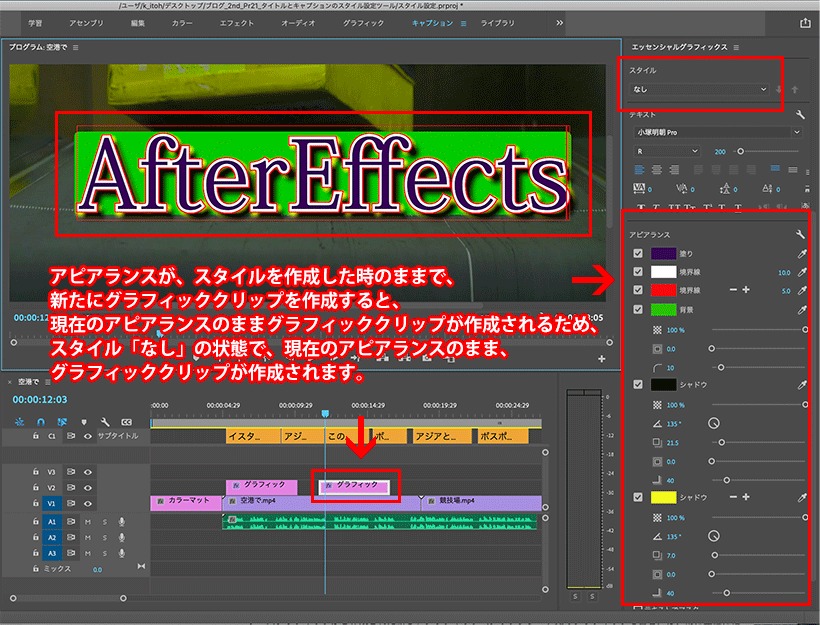Click the timeline timecode 00:00:12:03
This screenshot has height=625, width=820.
(x=40, y=400)
